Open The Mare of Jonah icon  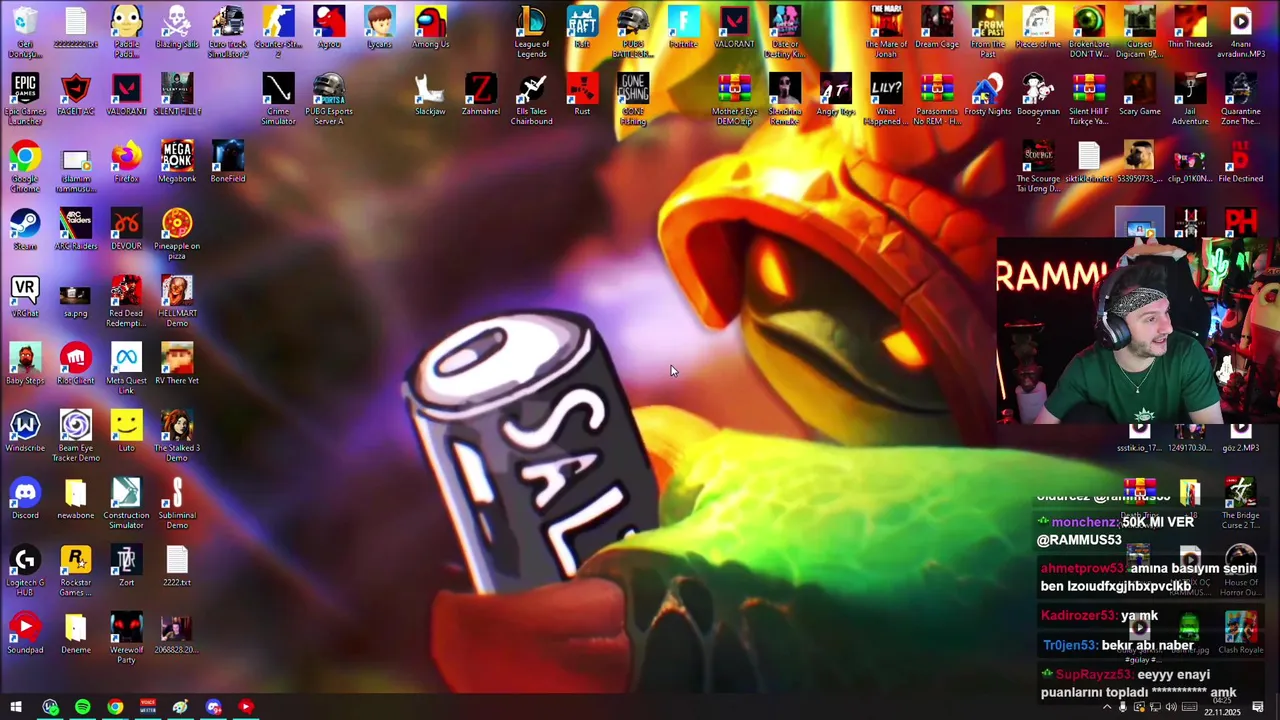tap(886, 31)
